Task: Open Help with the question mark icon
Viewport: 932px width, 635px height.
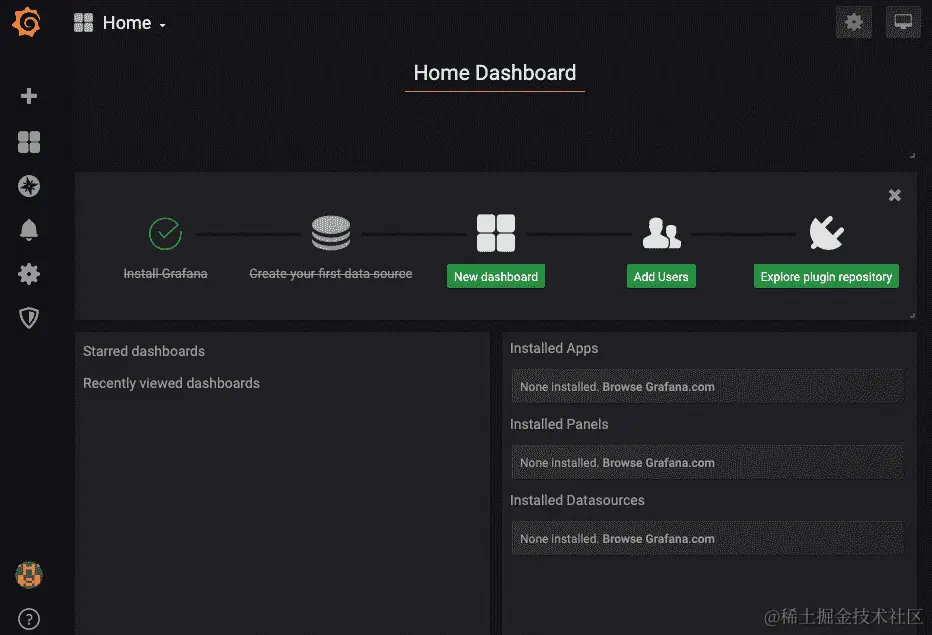Action: click(x=28, y=618)
